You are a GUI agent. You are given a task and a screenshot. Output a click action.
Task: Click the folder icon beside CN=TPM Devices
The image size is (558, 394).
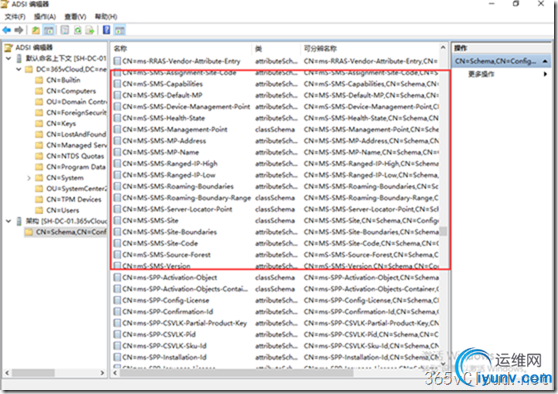(x=39, y=199)
